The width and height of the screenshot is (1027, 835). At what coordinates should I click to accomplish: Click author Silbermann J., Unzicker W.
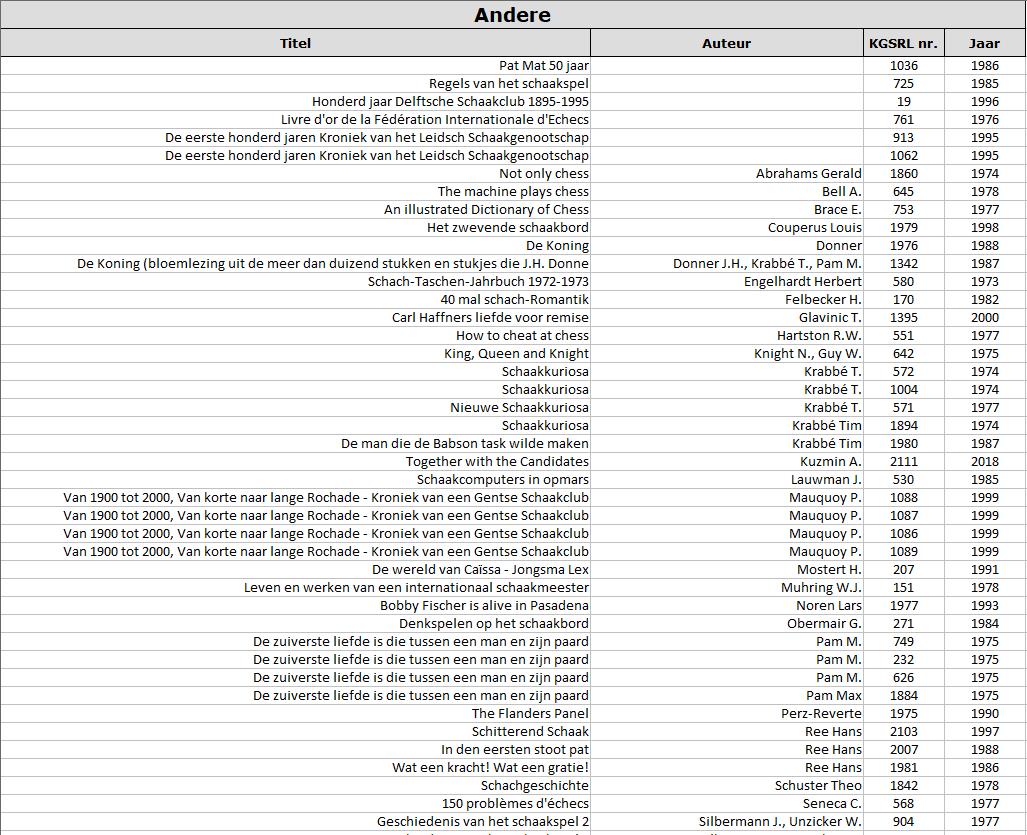[x=780, y=822]
